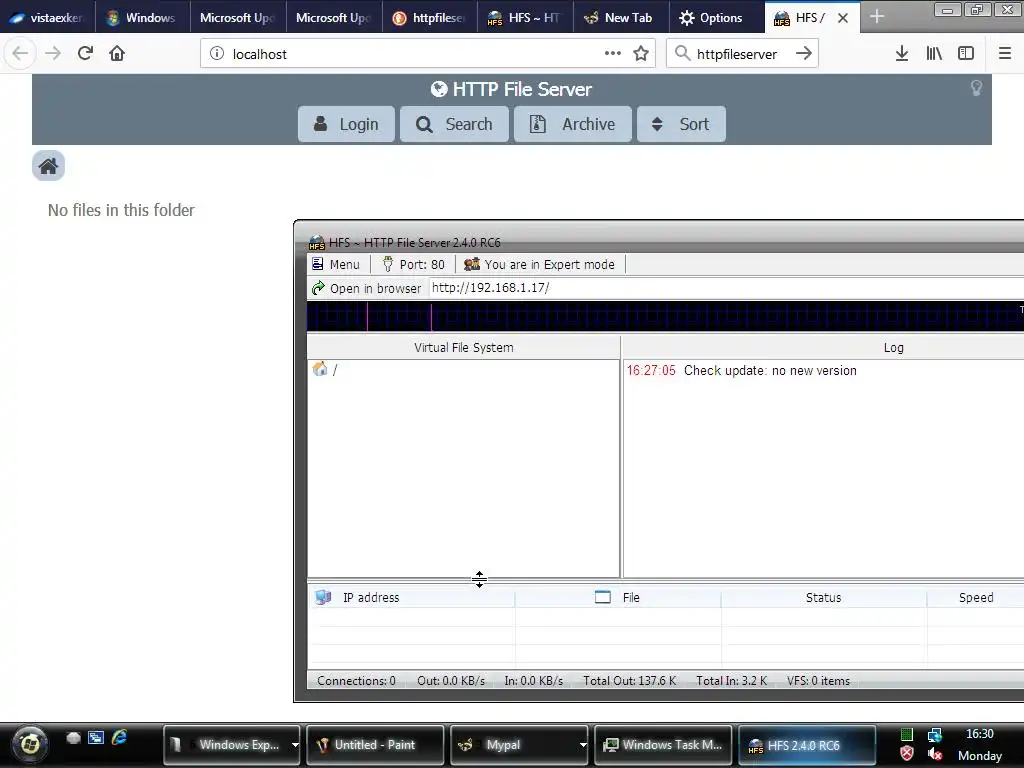The width and height of the screenshot is (1024, 768).
Task: Open Mypal taskbar group dropdown arrow
Action: coord(583,744)
